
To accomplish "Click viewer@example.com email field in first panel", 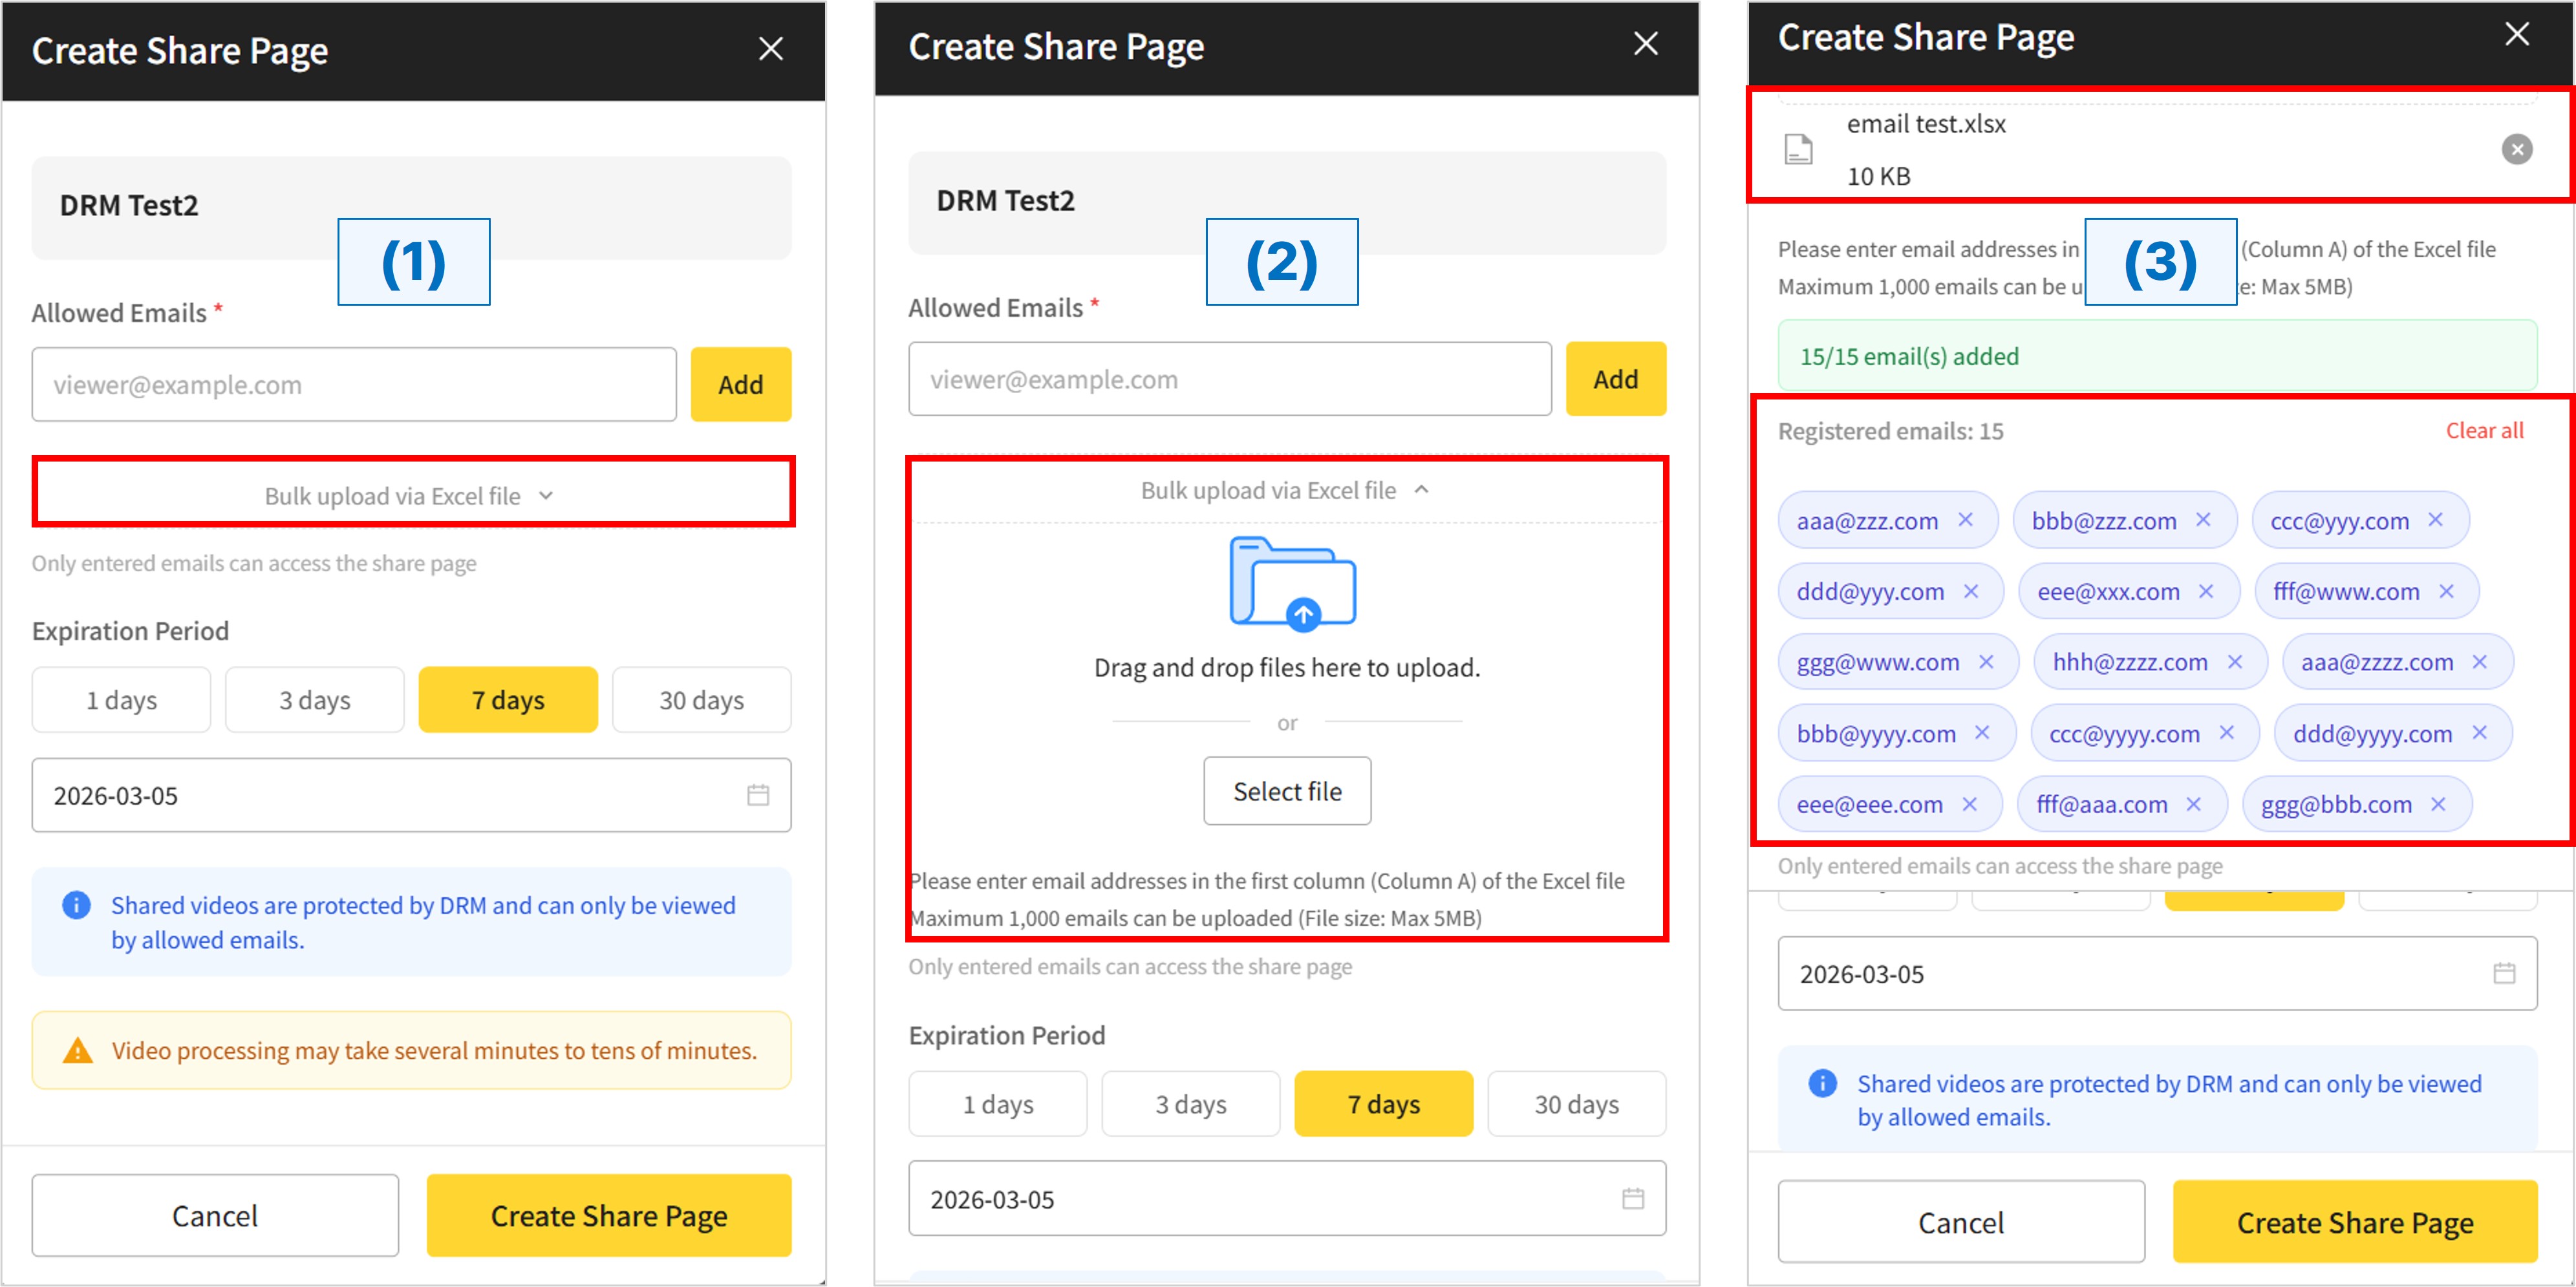I will [354, 384].
